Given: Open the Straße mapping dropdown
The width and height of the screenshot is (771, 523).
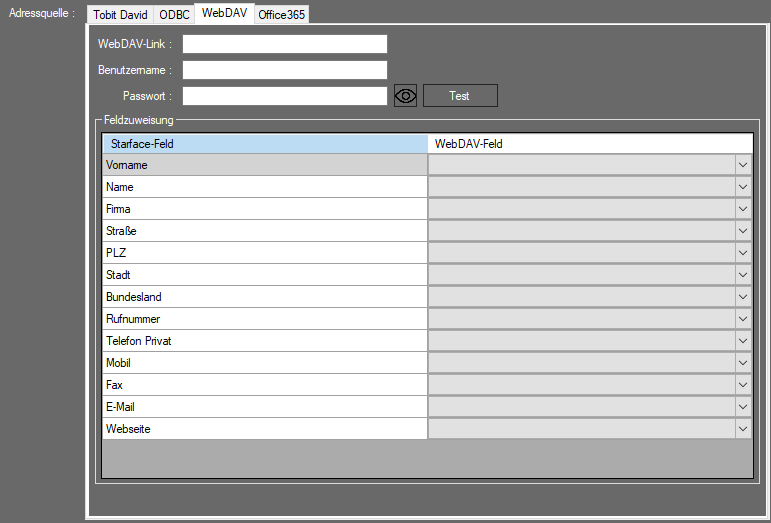Looking at the screenshot, I should [x=742, y=231].
